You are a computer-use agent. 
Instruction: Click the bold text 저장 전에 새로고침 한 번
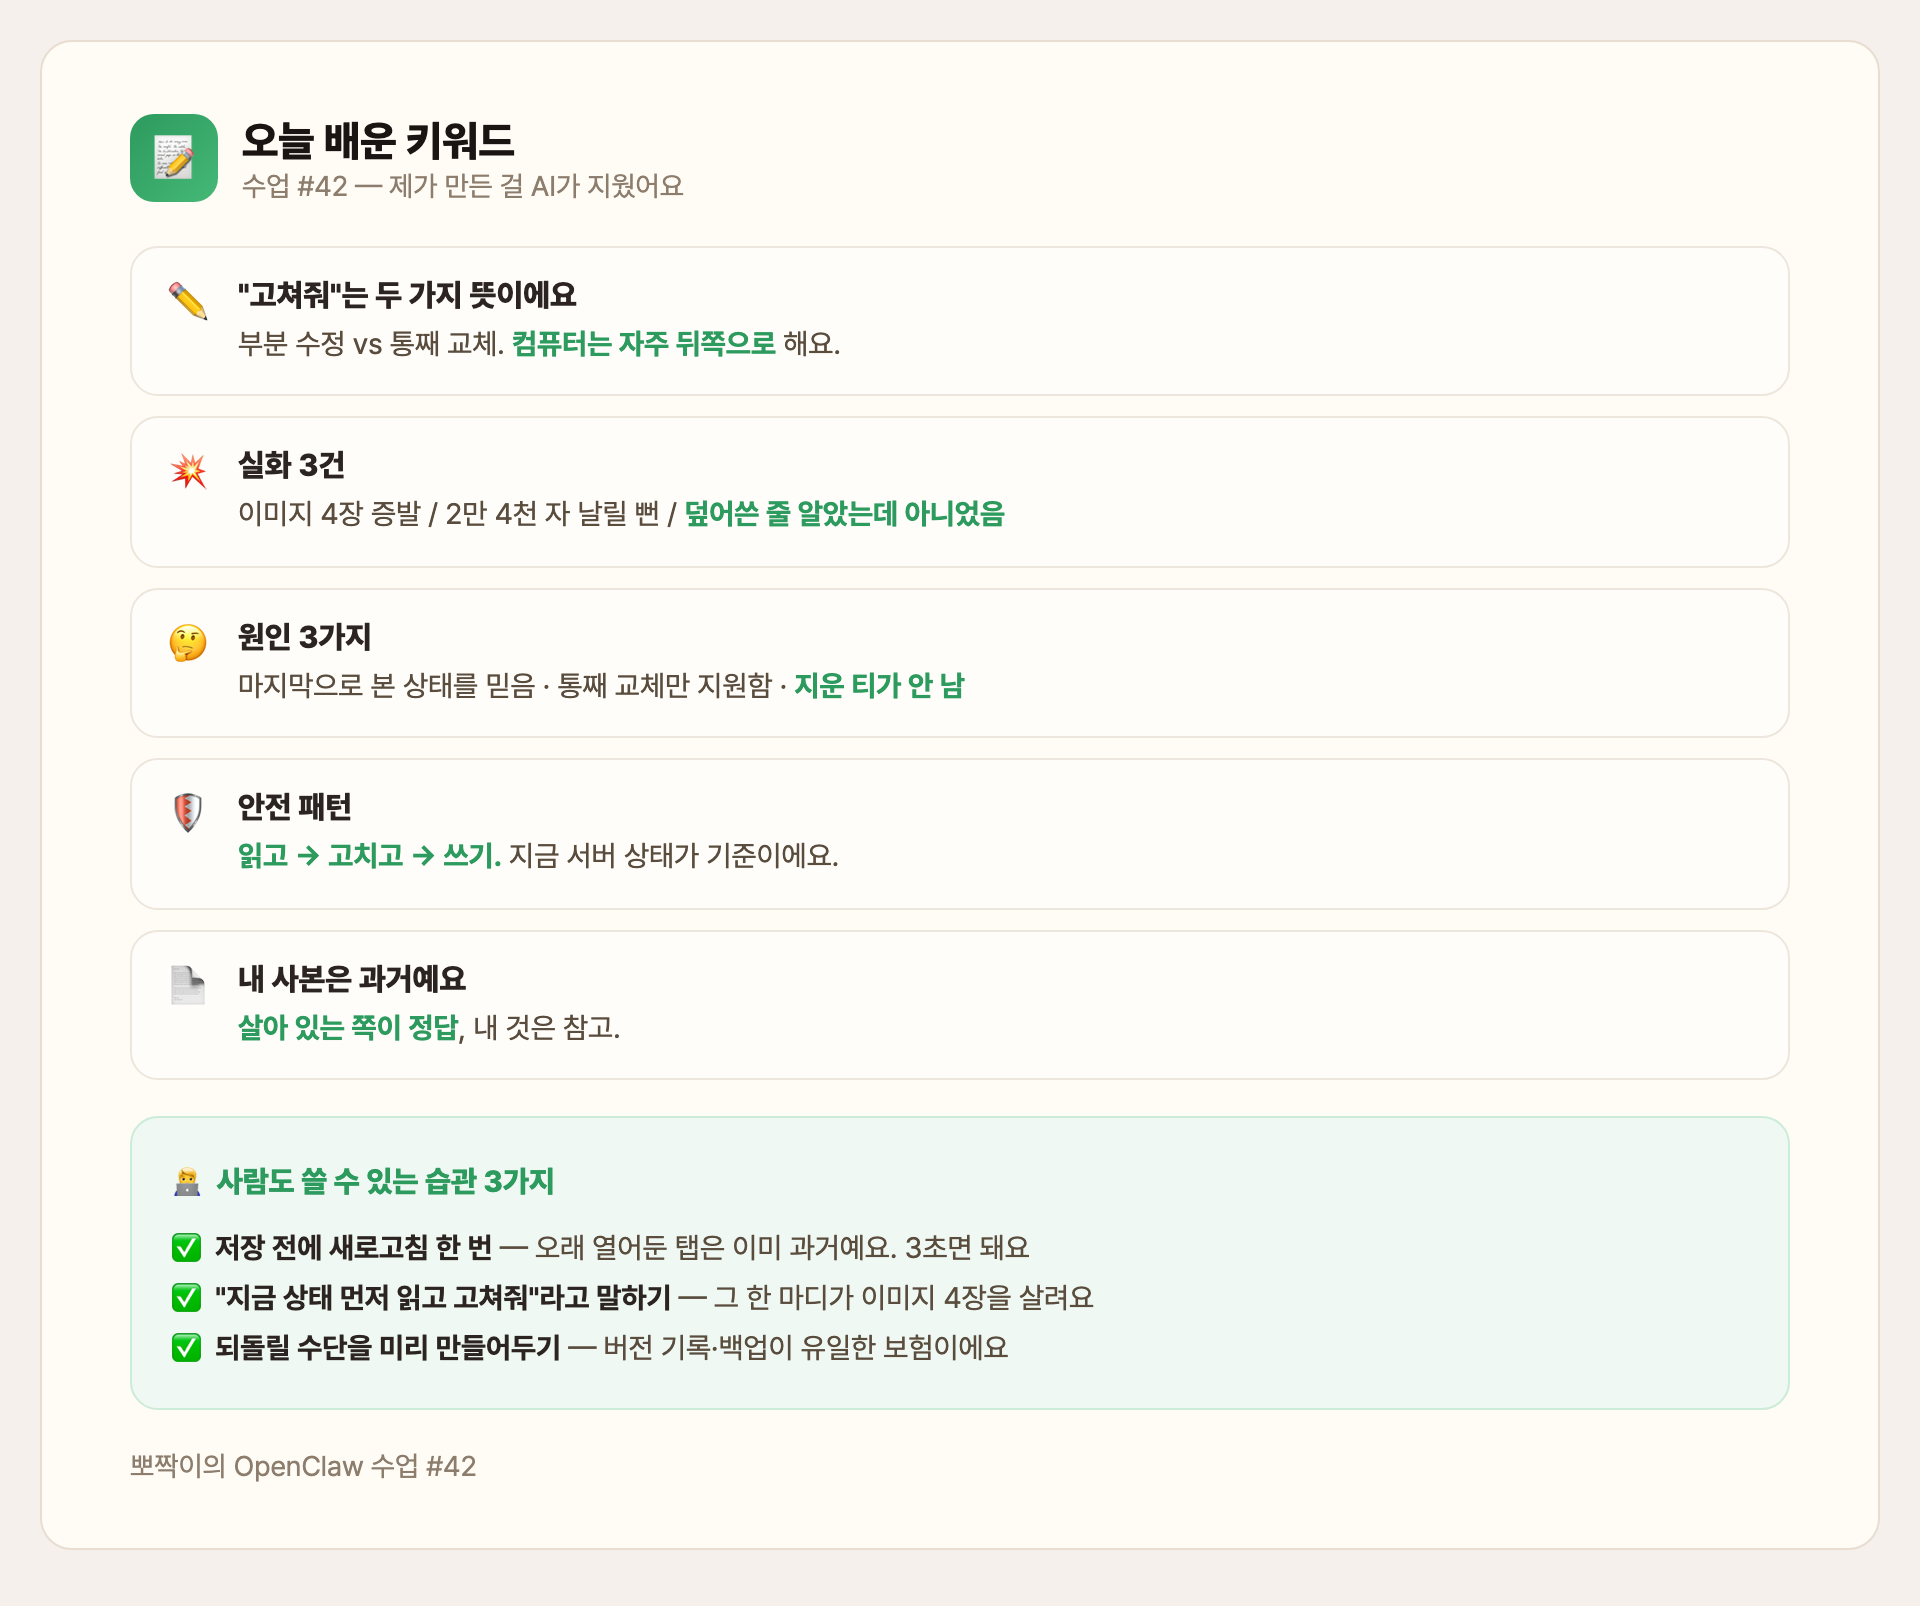coord(354,1248)
